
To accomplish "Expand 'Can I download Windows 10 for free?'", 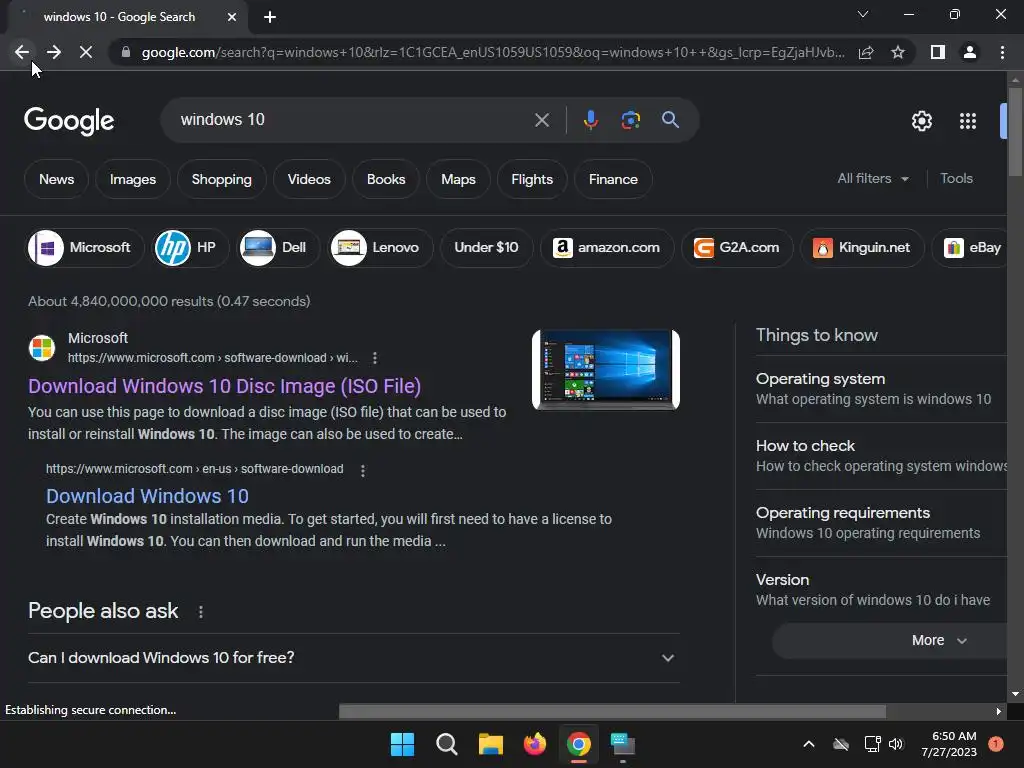I will click(x=354, y=658).
